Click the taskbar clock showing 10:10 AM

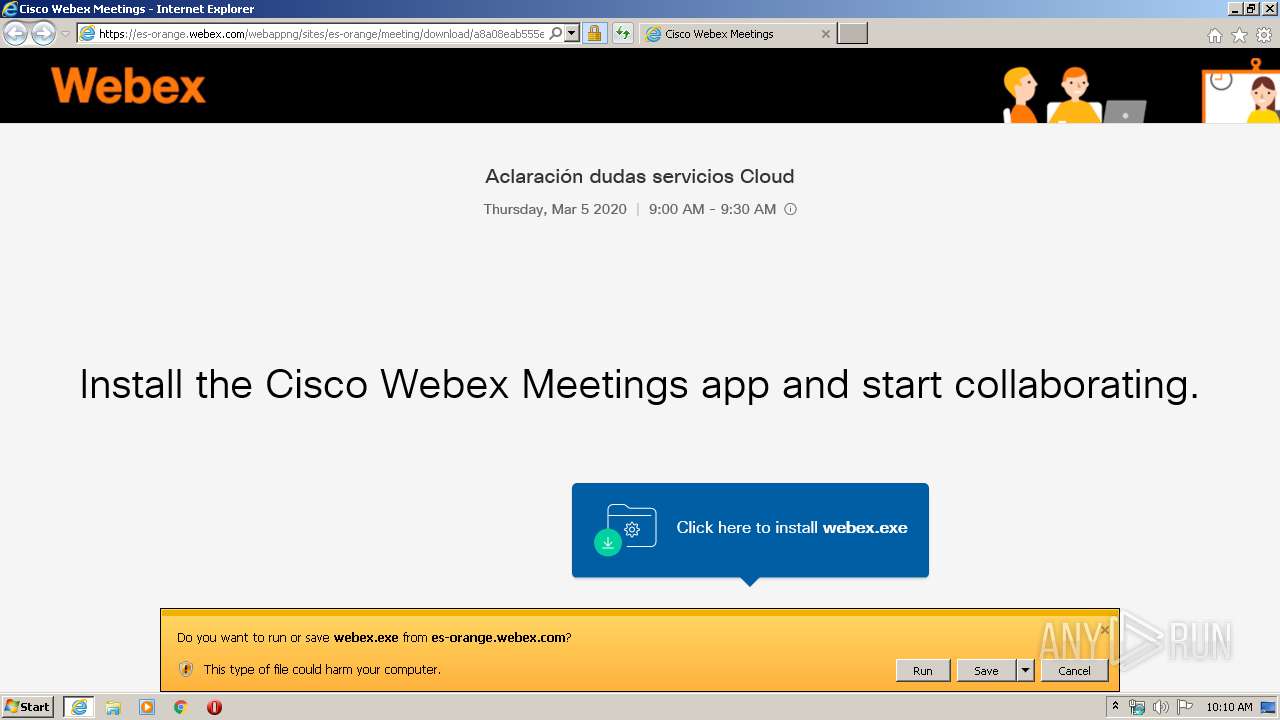tap(1229, 707)
